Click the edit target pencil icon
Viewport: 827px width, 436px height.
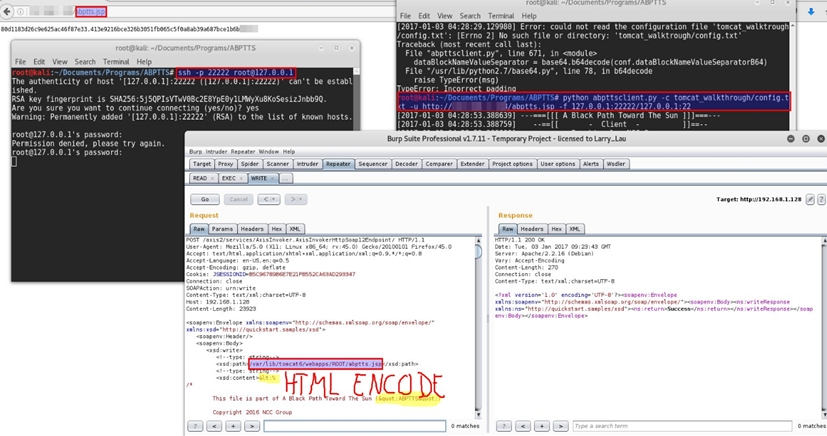(810, 200)
